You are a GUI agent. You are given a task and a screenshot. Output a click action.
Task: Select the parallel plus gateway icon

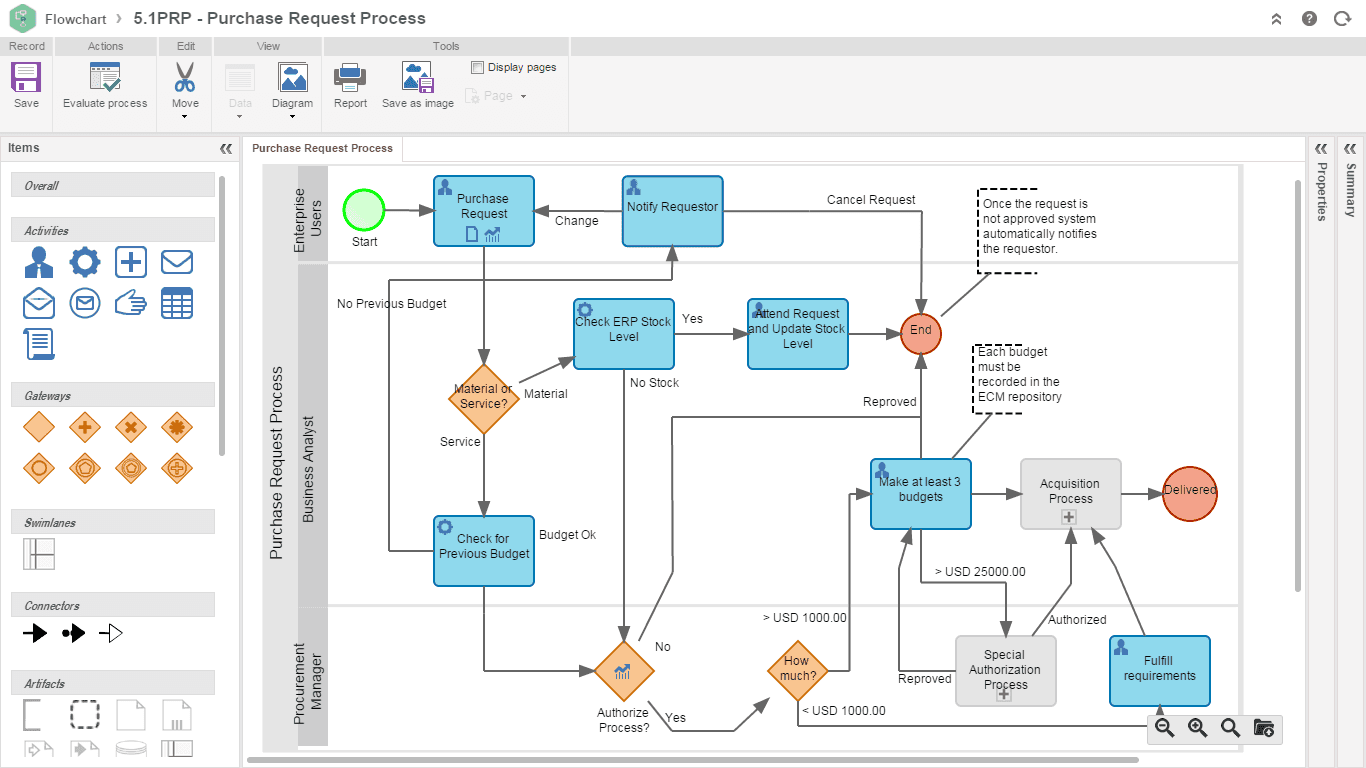tap(85, 428)
